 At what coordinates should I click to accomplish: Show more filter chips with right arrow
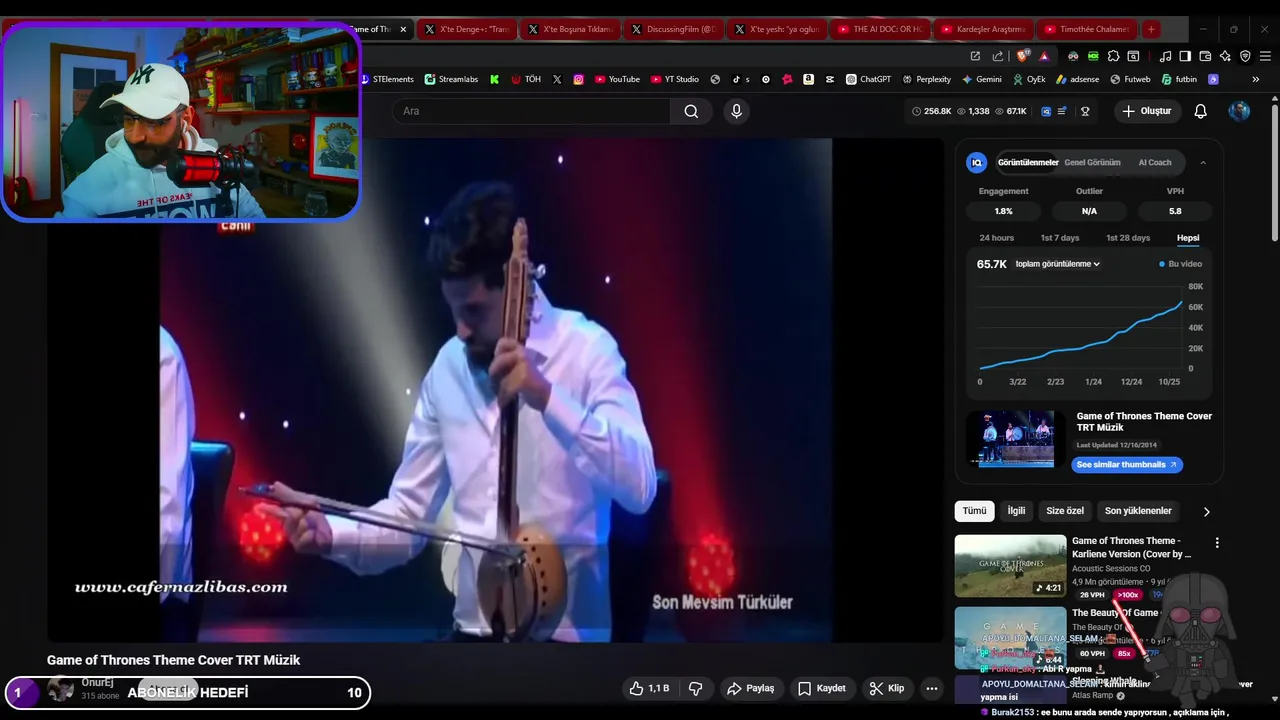point(1206,511)
